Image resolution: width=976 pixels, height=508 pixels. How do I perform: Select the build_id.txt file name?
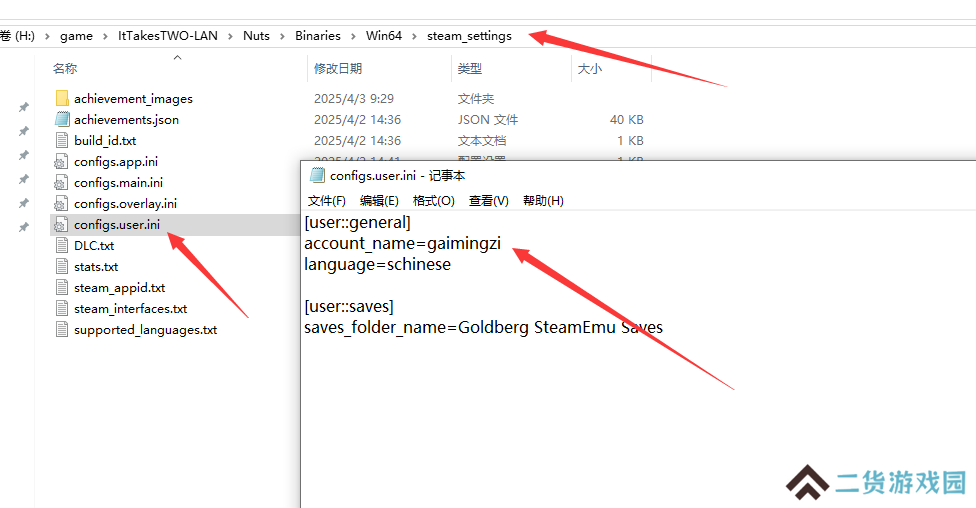(105, 141)
